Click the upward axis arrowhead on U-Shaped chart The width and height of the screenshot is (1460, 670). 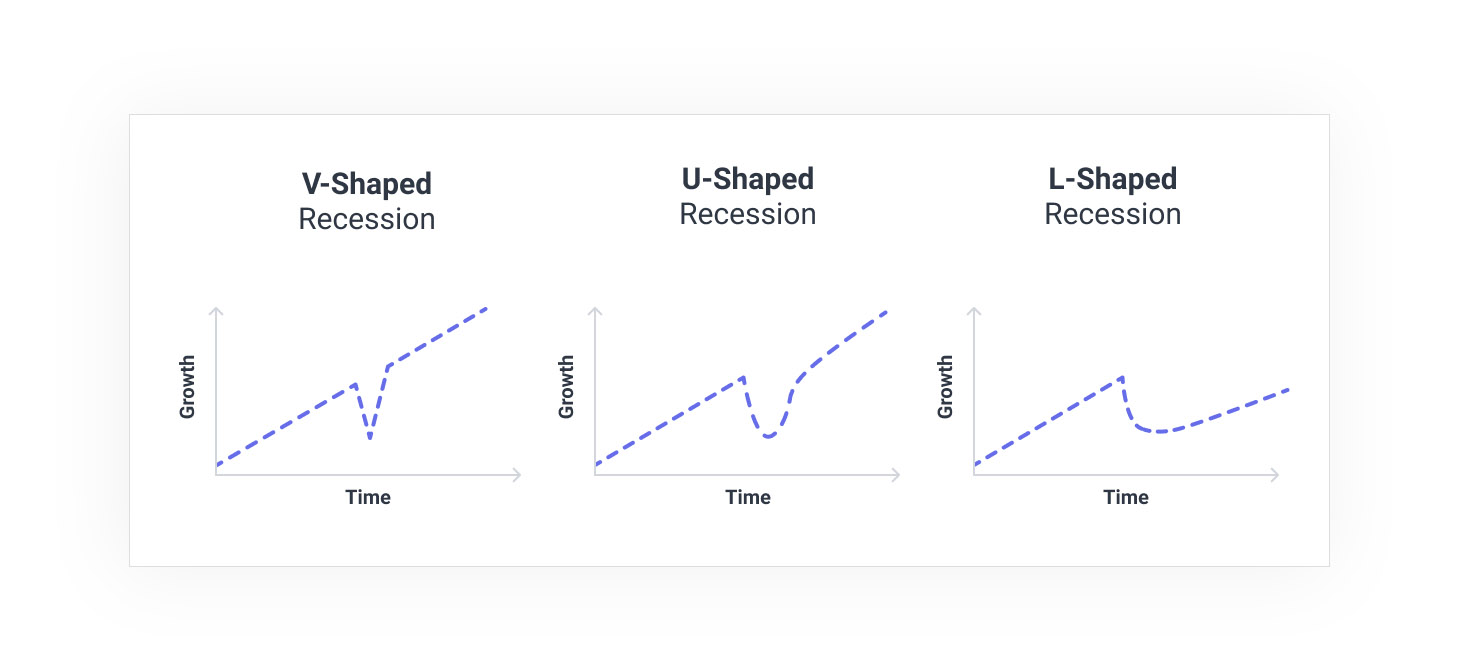[595, 311]
